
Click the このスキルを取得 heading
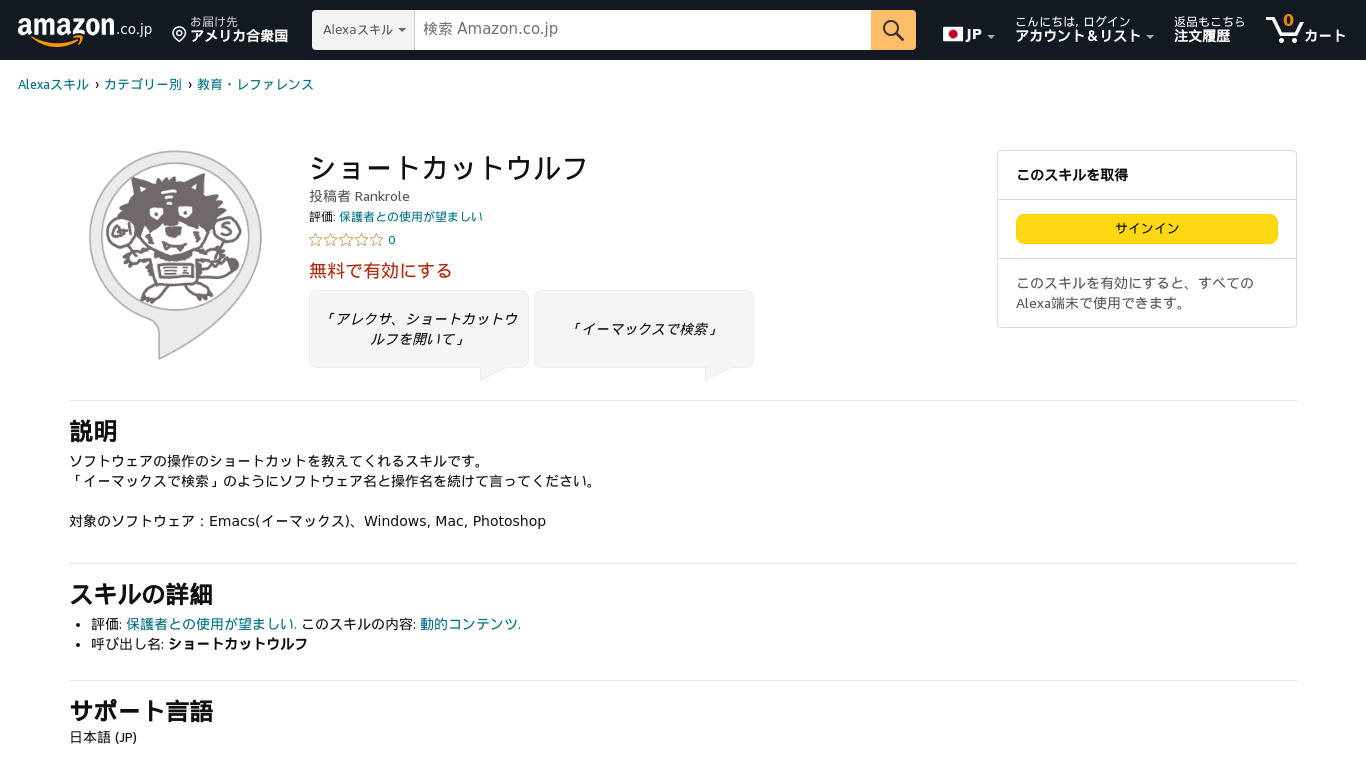pyautogui.click(x=1072, y=175)
